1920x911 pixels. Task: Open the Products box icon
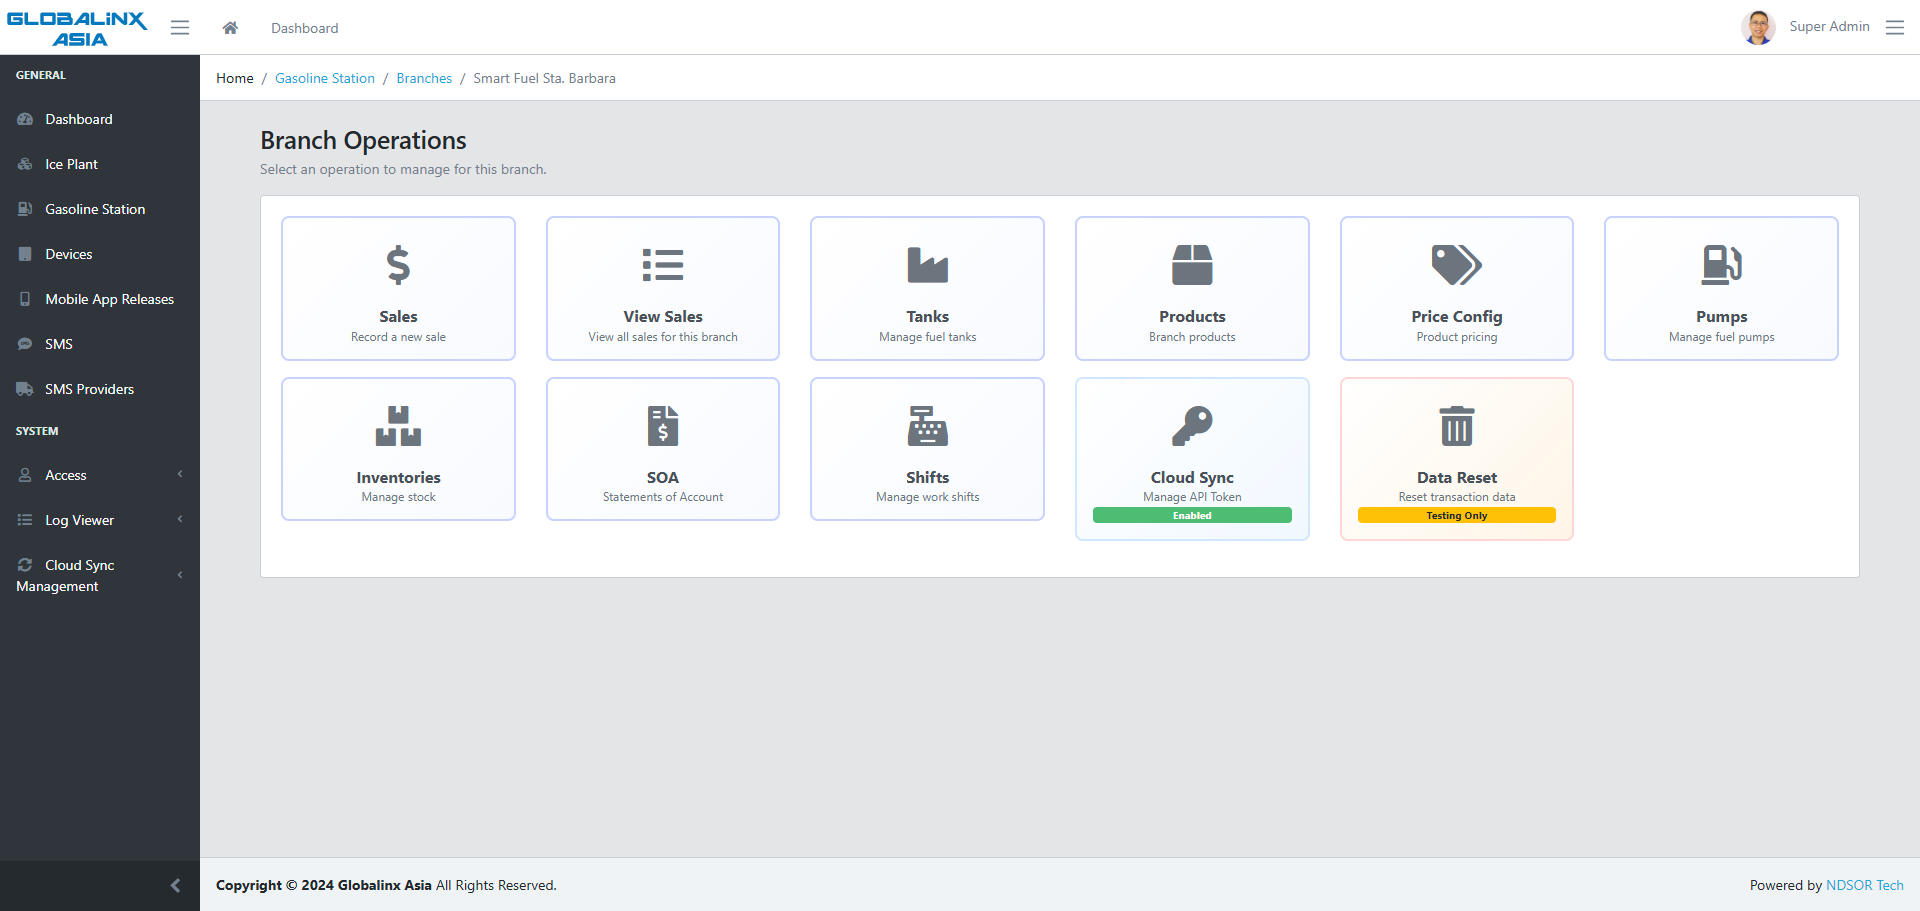1192,265
